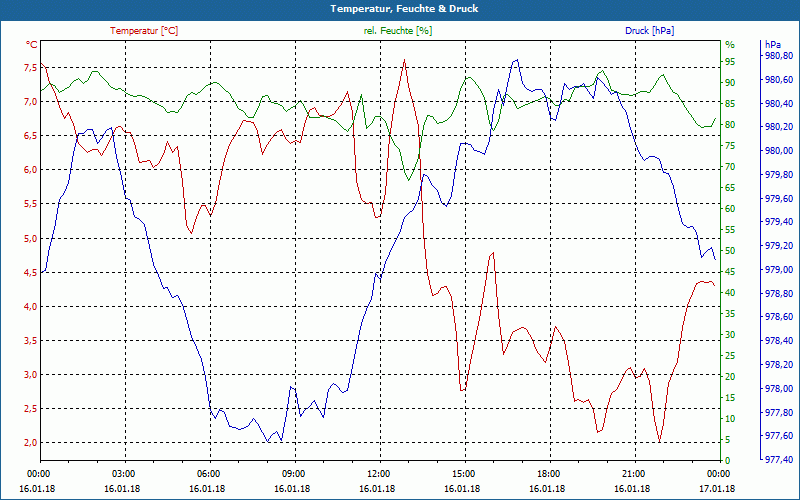Viewport: 800px width, 500px height.
Task: Click the 95 humidity axis value
Action: [730, 62]
